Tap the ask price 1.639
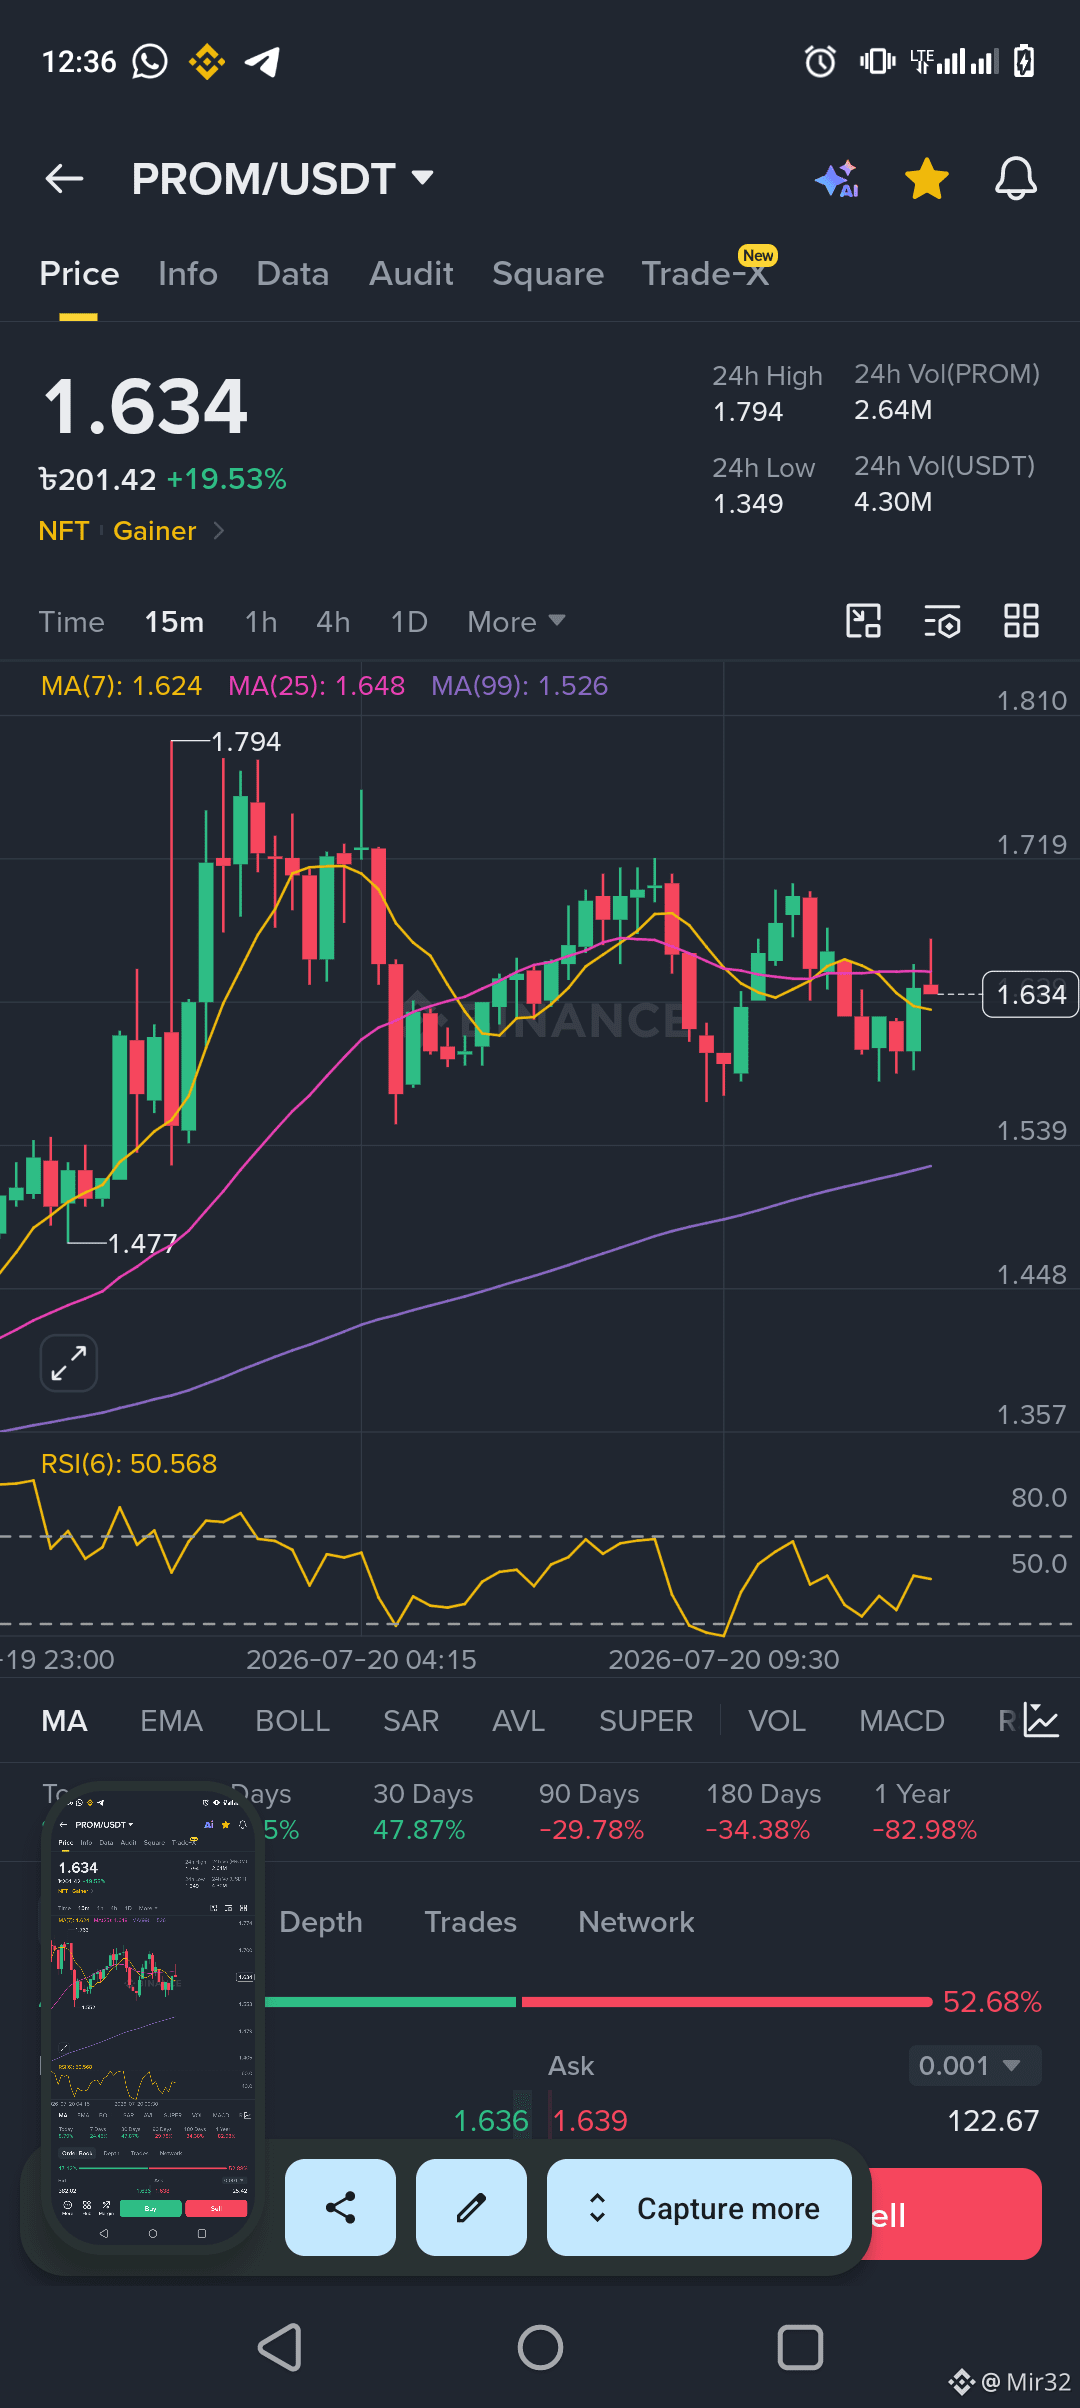Image resolution: width=1080 pixels, height=2408 pixels. point(590,2121)
